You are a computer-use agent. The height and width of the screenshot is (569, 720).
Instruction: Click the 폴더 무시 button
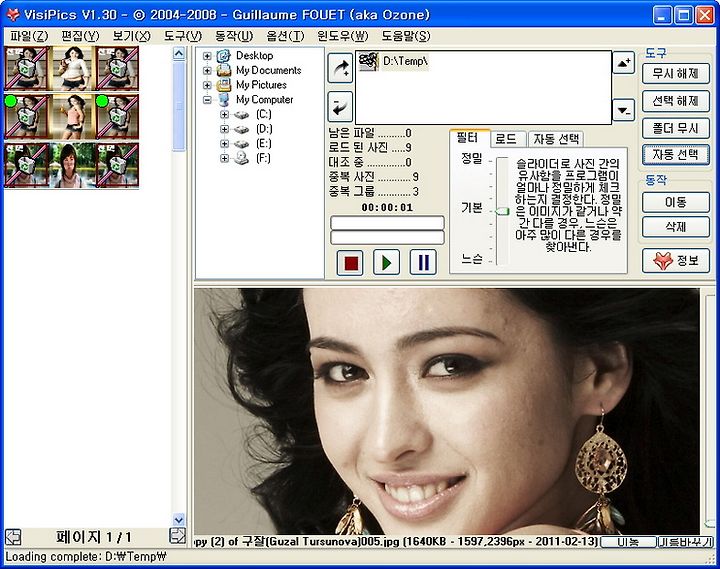click(x=675, y=128)
